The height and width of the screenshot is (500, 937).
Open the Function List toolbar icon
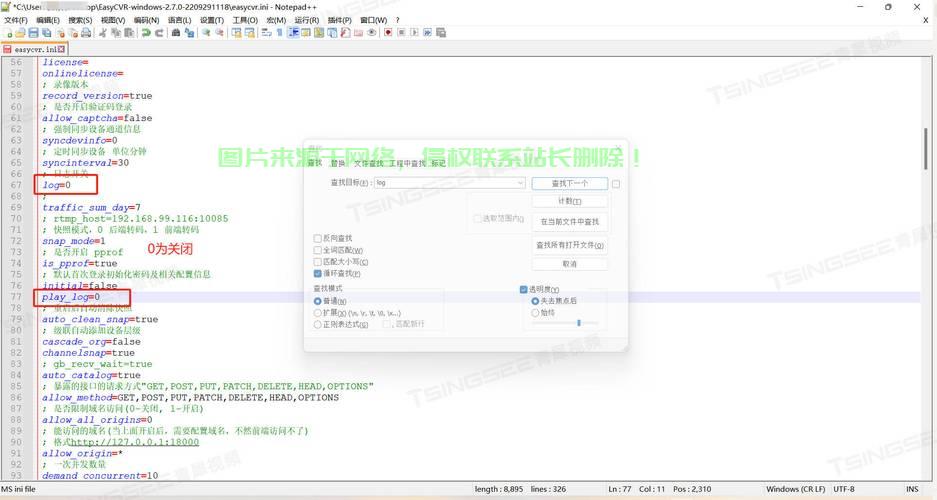click(x=345, y=33)
